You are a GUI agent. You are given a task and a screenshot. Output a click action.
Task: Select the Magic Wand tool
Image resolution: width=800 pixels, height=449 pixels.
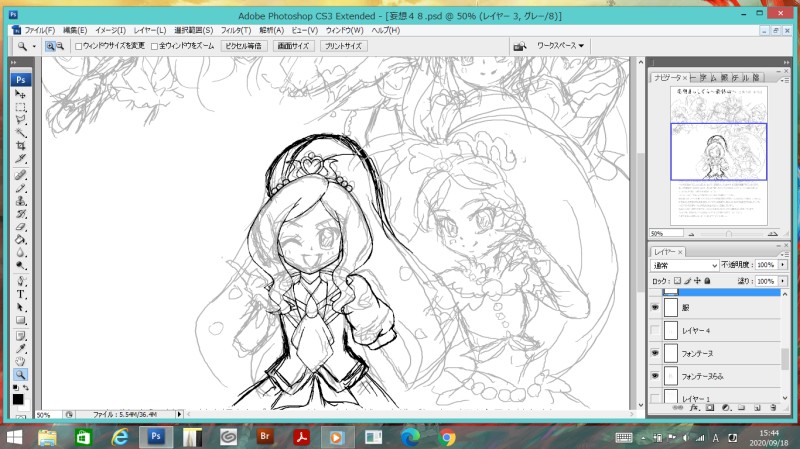20,133
